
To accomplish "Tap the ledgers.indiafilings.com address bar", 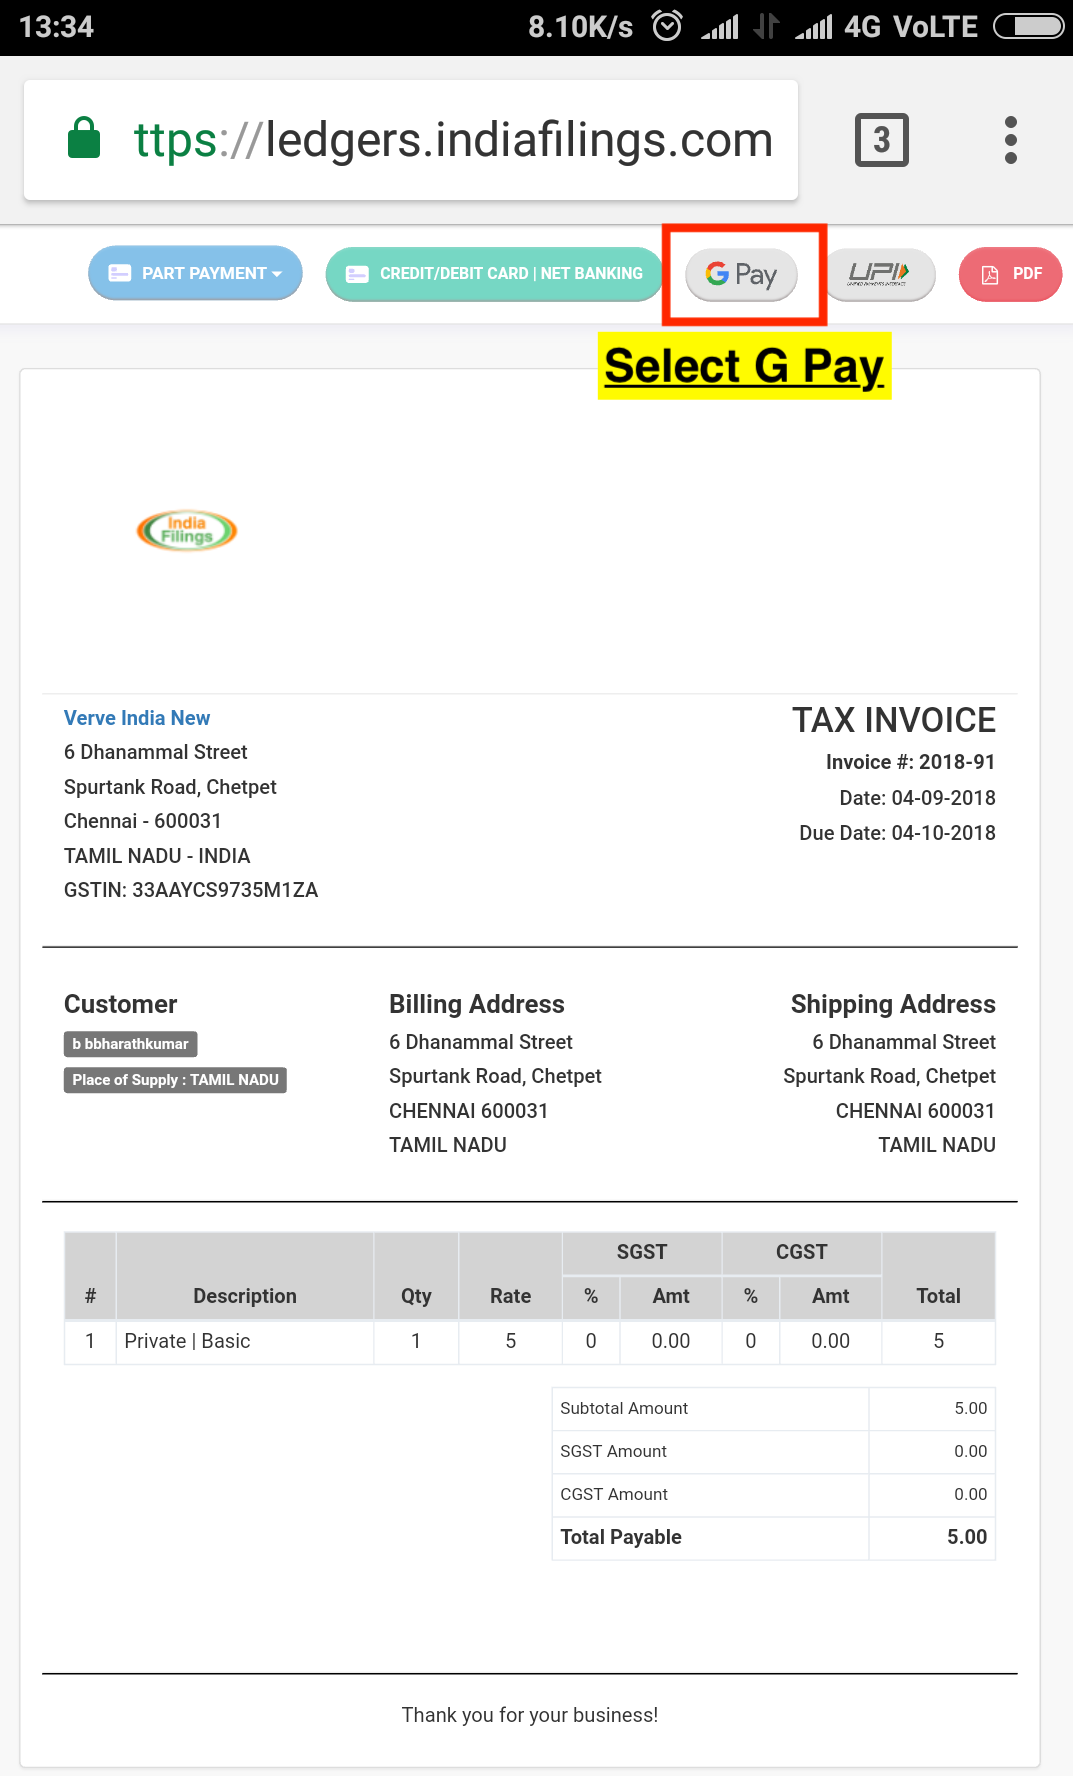I will pyautogui.click(x=450, y=140).
